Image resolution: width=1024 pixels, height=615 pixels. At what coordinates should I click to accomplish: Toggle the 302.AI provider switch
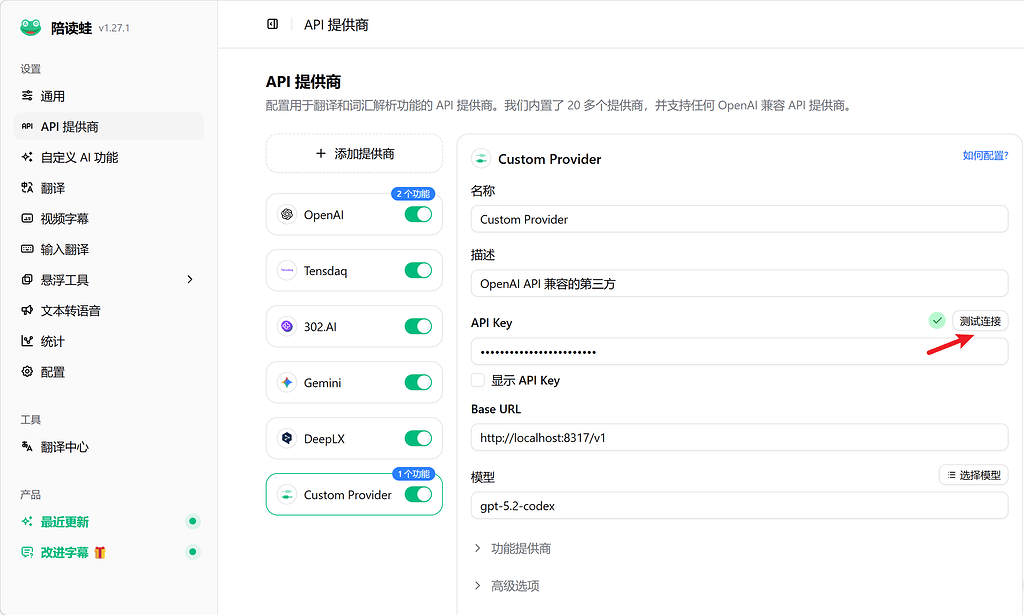418,326
